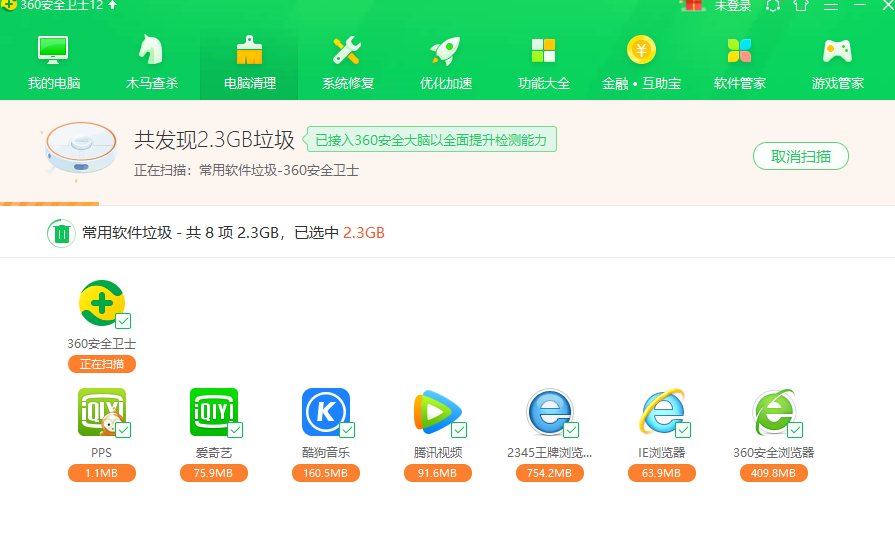Click the upgrade arrow beside 360安全卫士12
The height and width of the screenshot is (559, 895).
tap(112, 5)
